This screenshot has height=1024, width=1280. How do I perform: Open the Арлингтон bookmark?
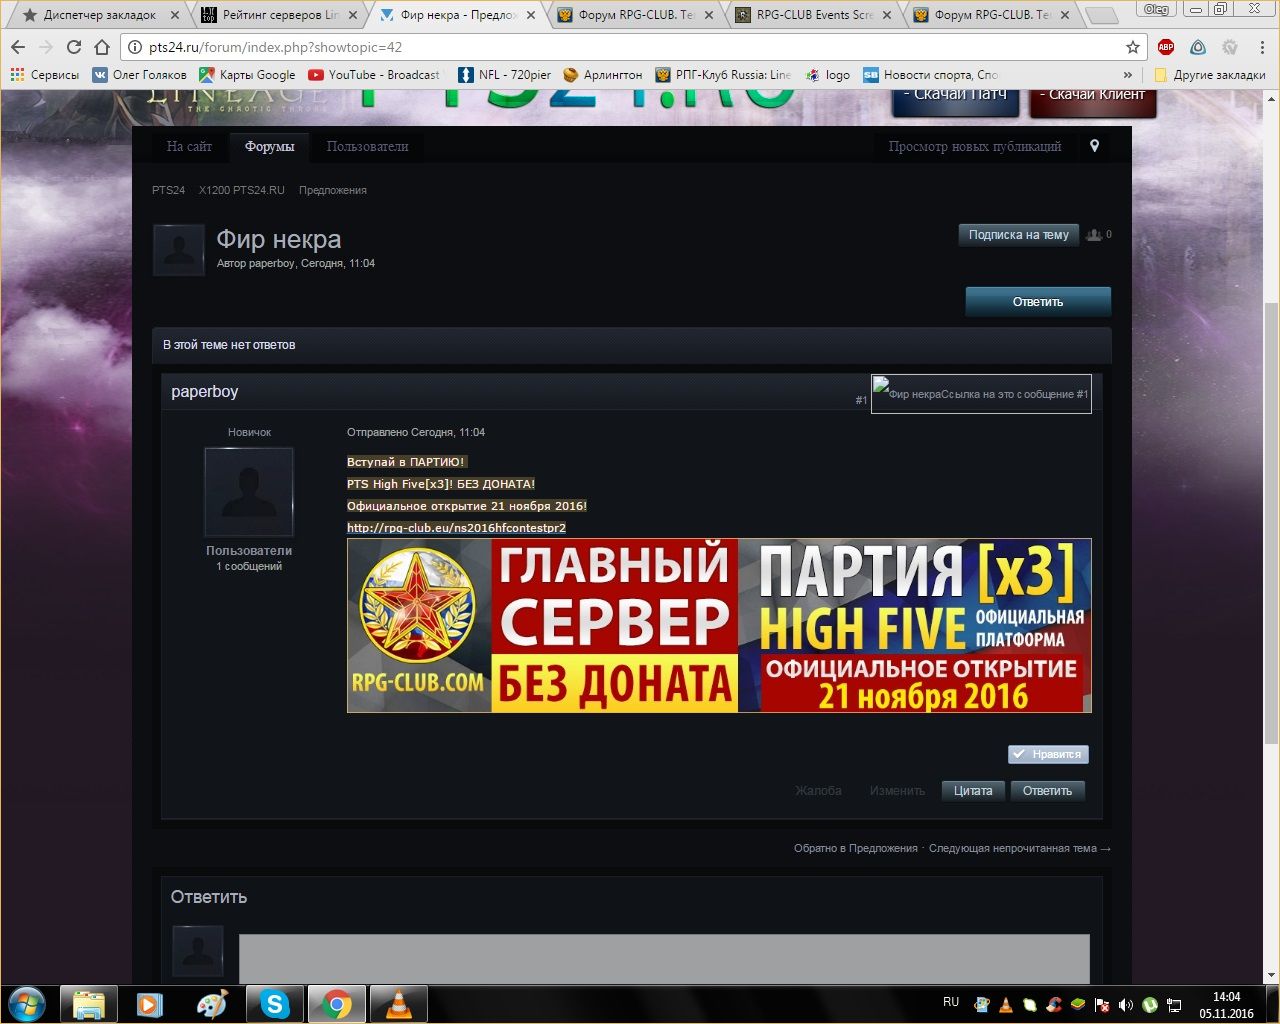(x=603, y=75)
